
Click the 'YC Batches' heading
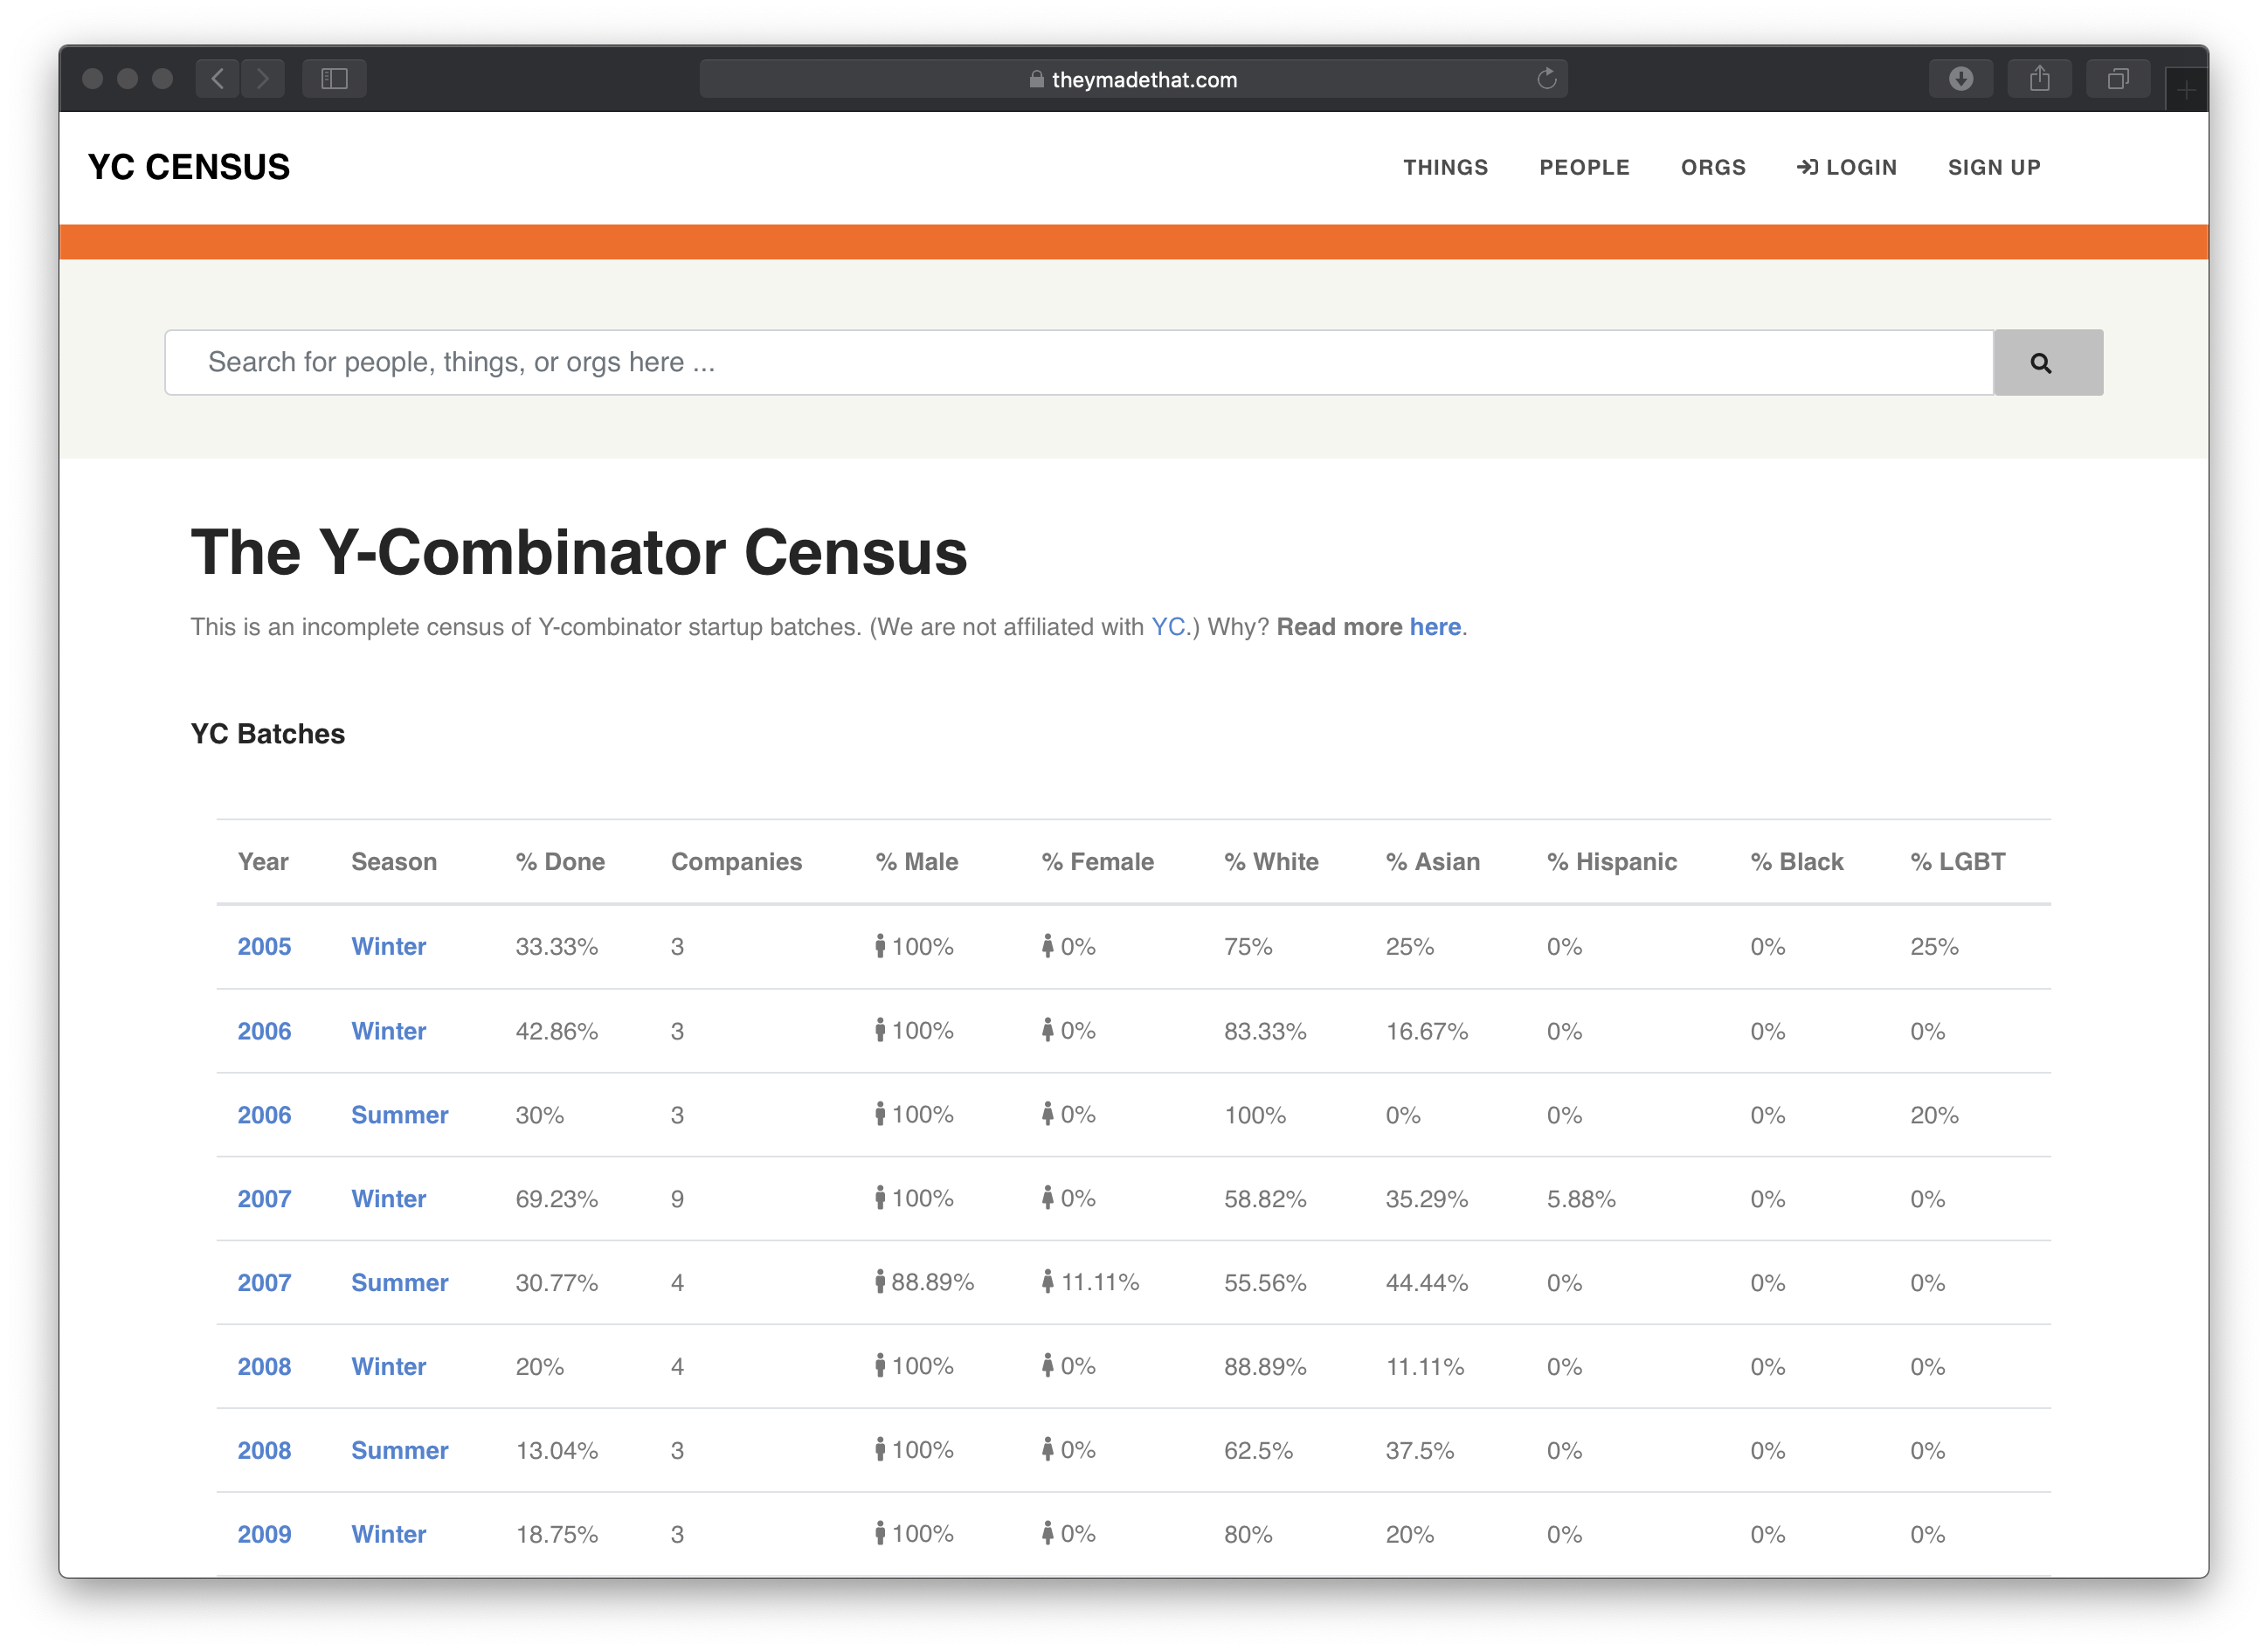(268, 734)
